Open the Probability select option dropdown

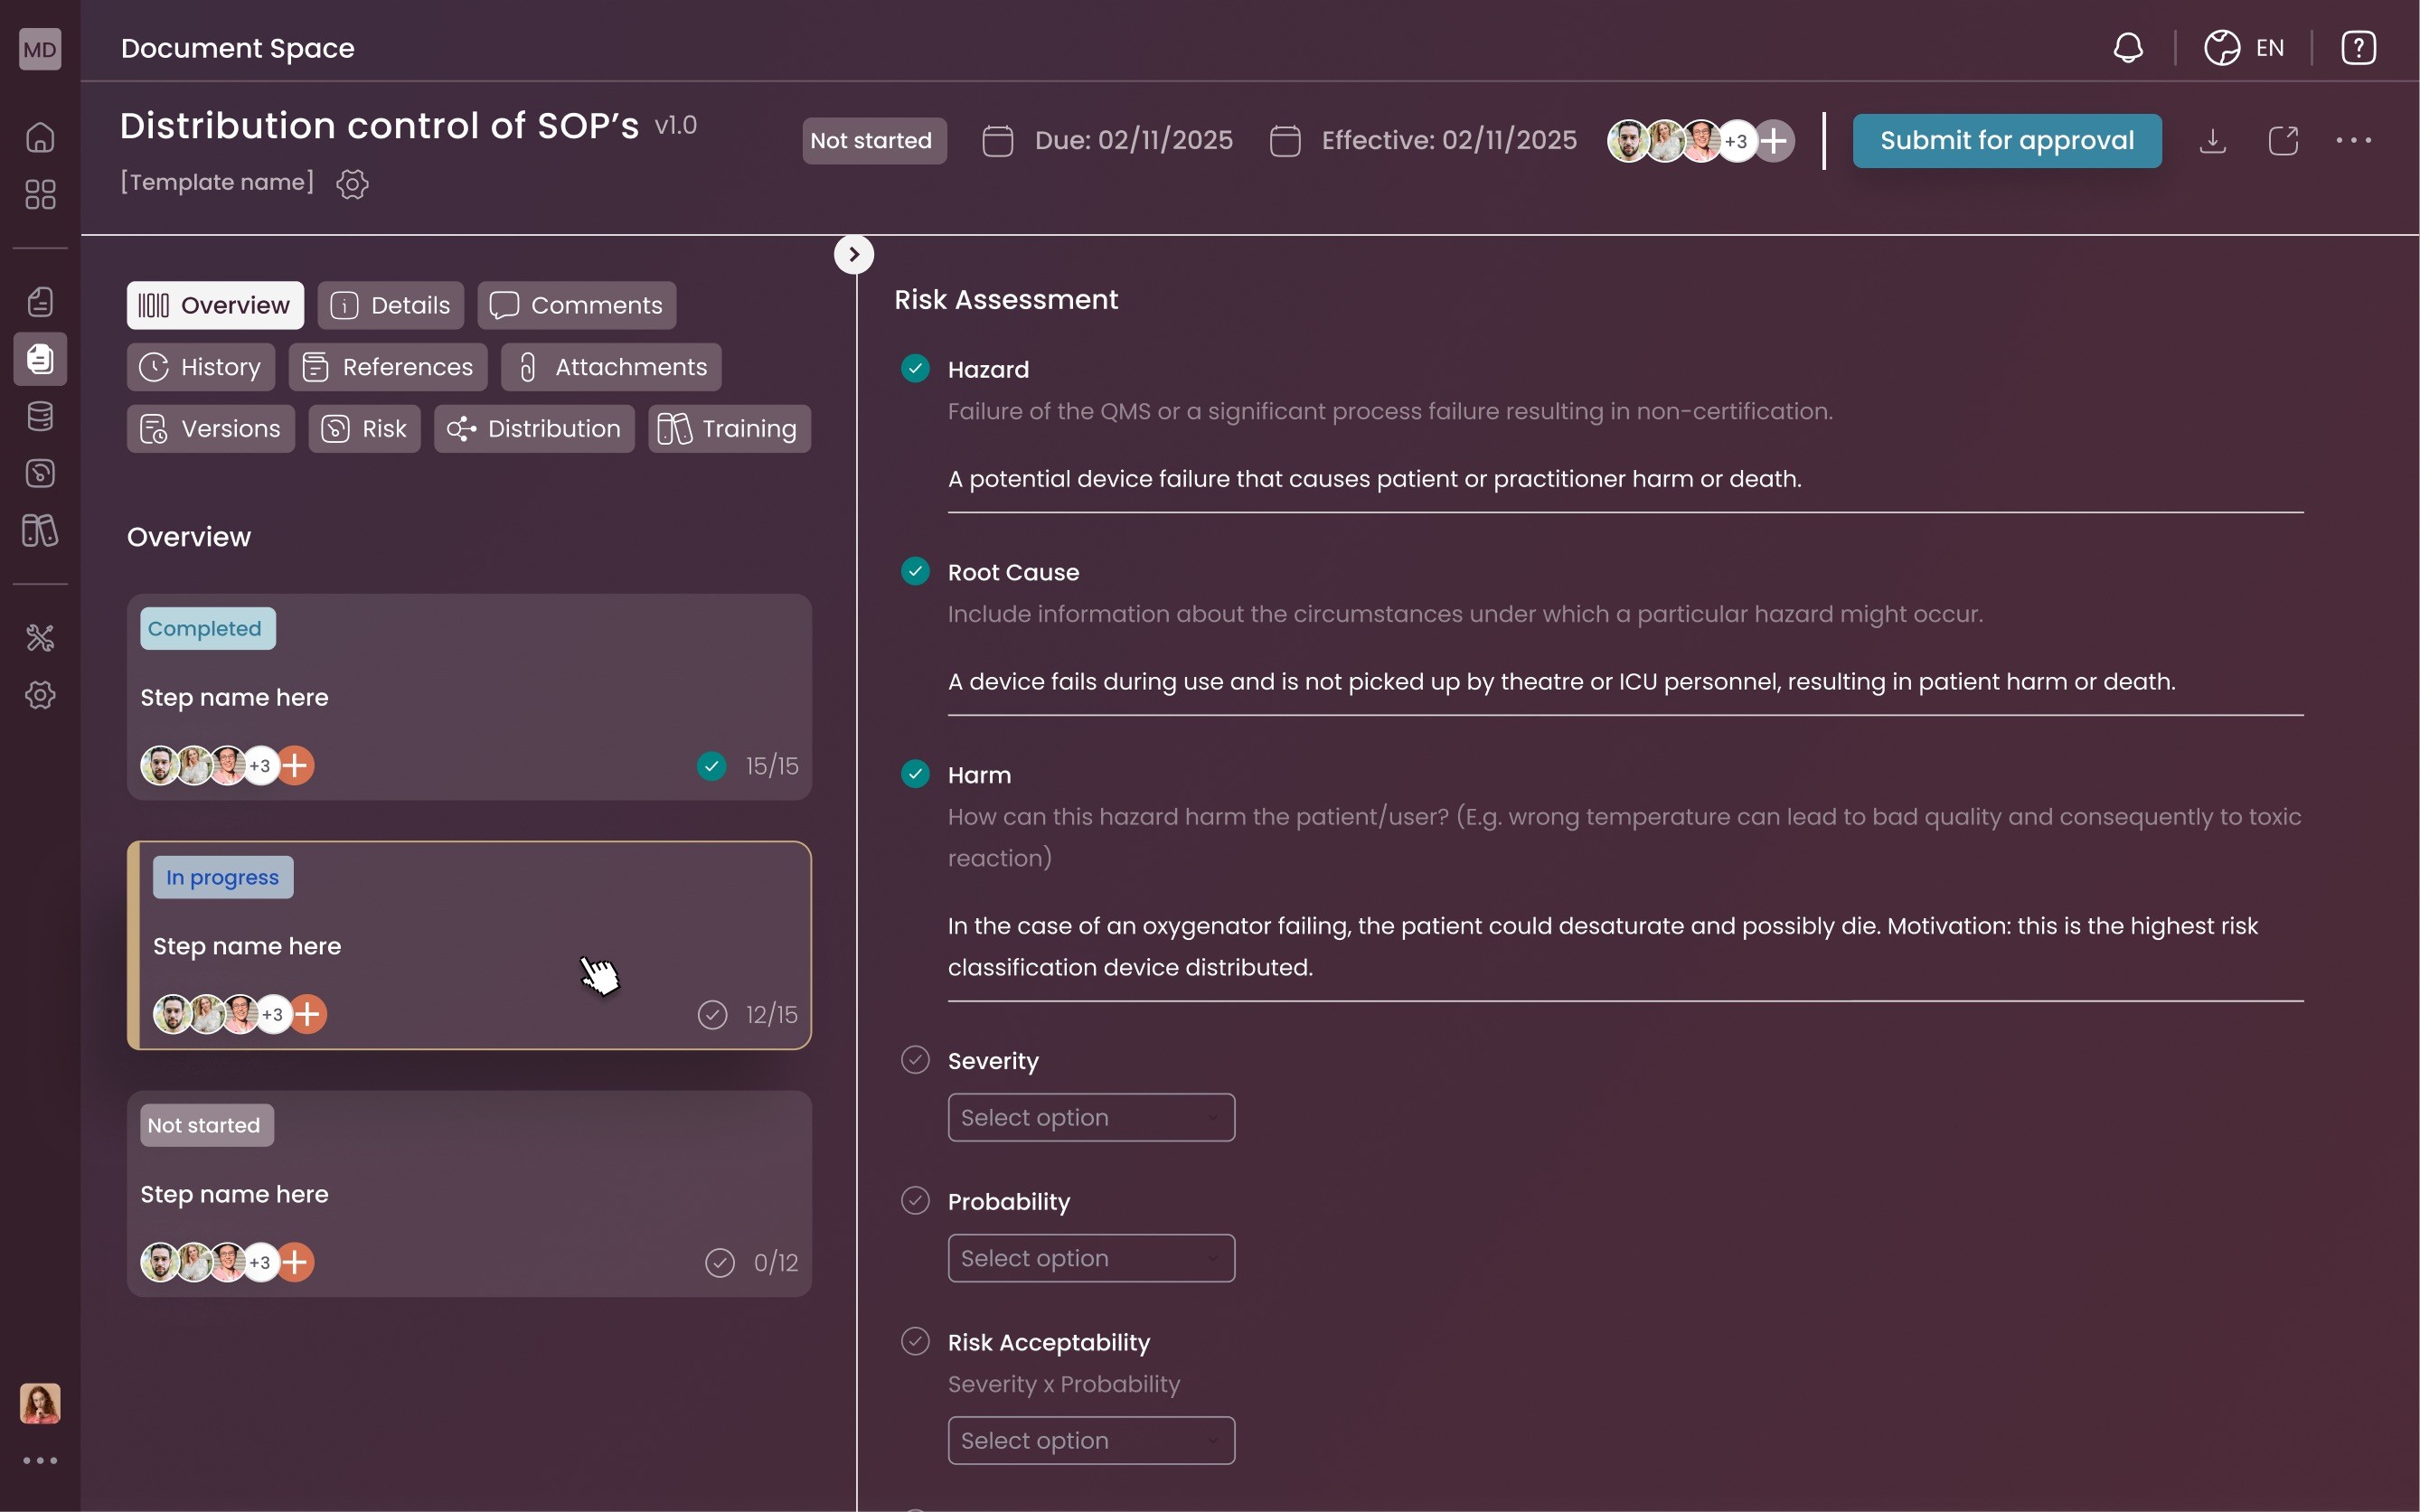1091,1259
